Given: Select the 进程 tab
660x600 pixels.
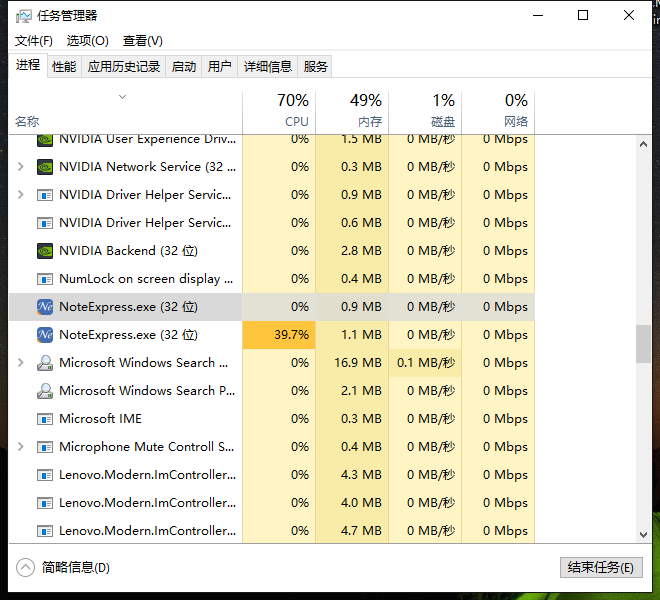Looking at the screenshot, I should (x=28, y=65).
